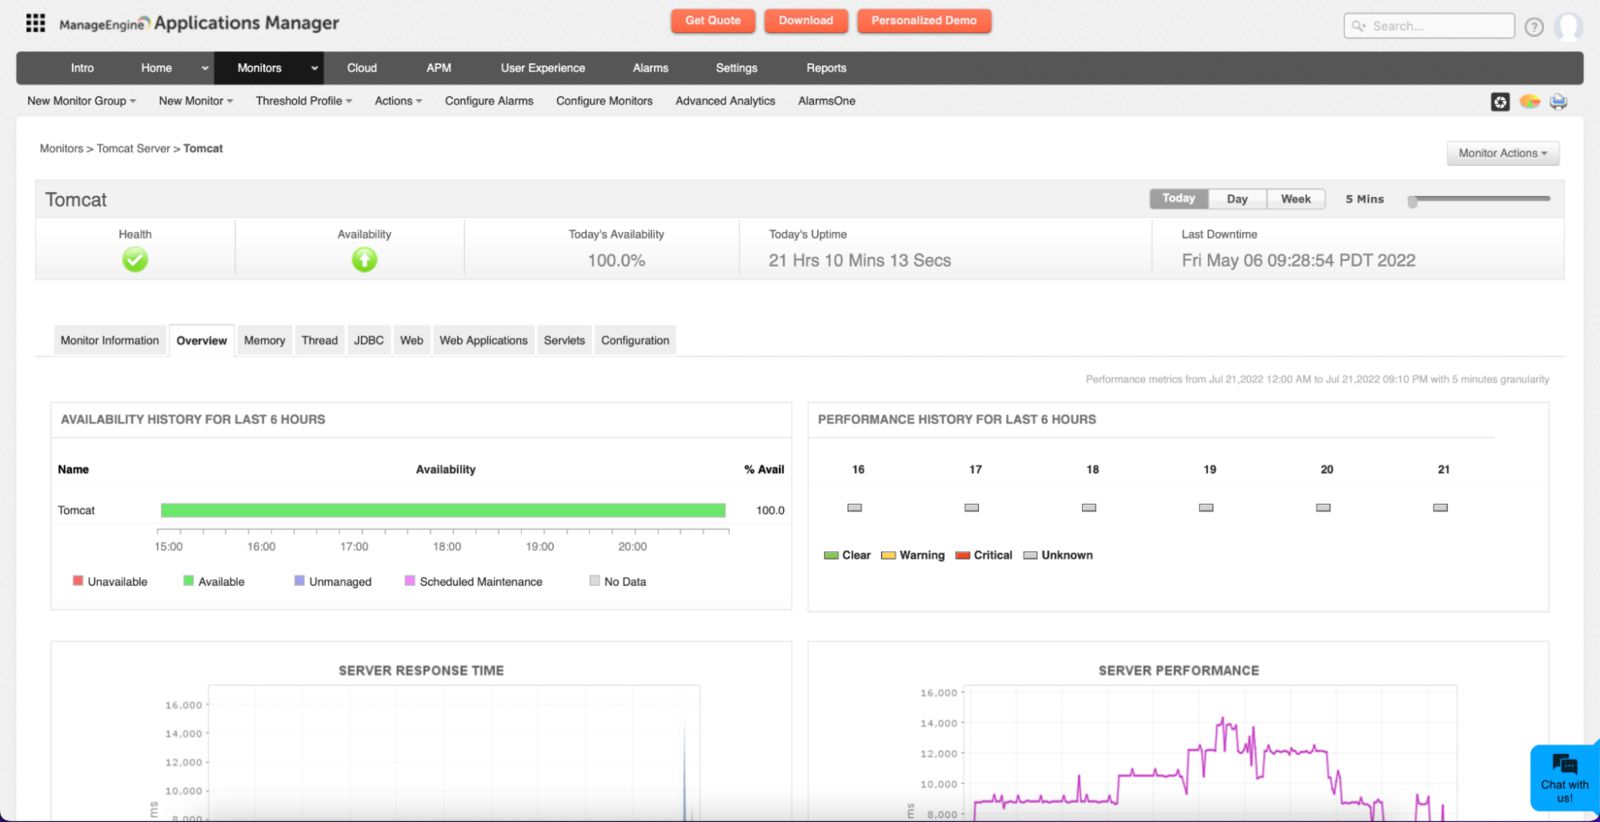Open the Threshold Profile dropdown
Image resolution: width=1600 pixels, height=822 pixels.
(x=304, y=101)
